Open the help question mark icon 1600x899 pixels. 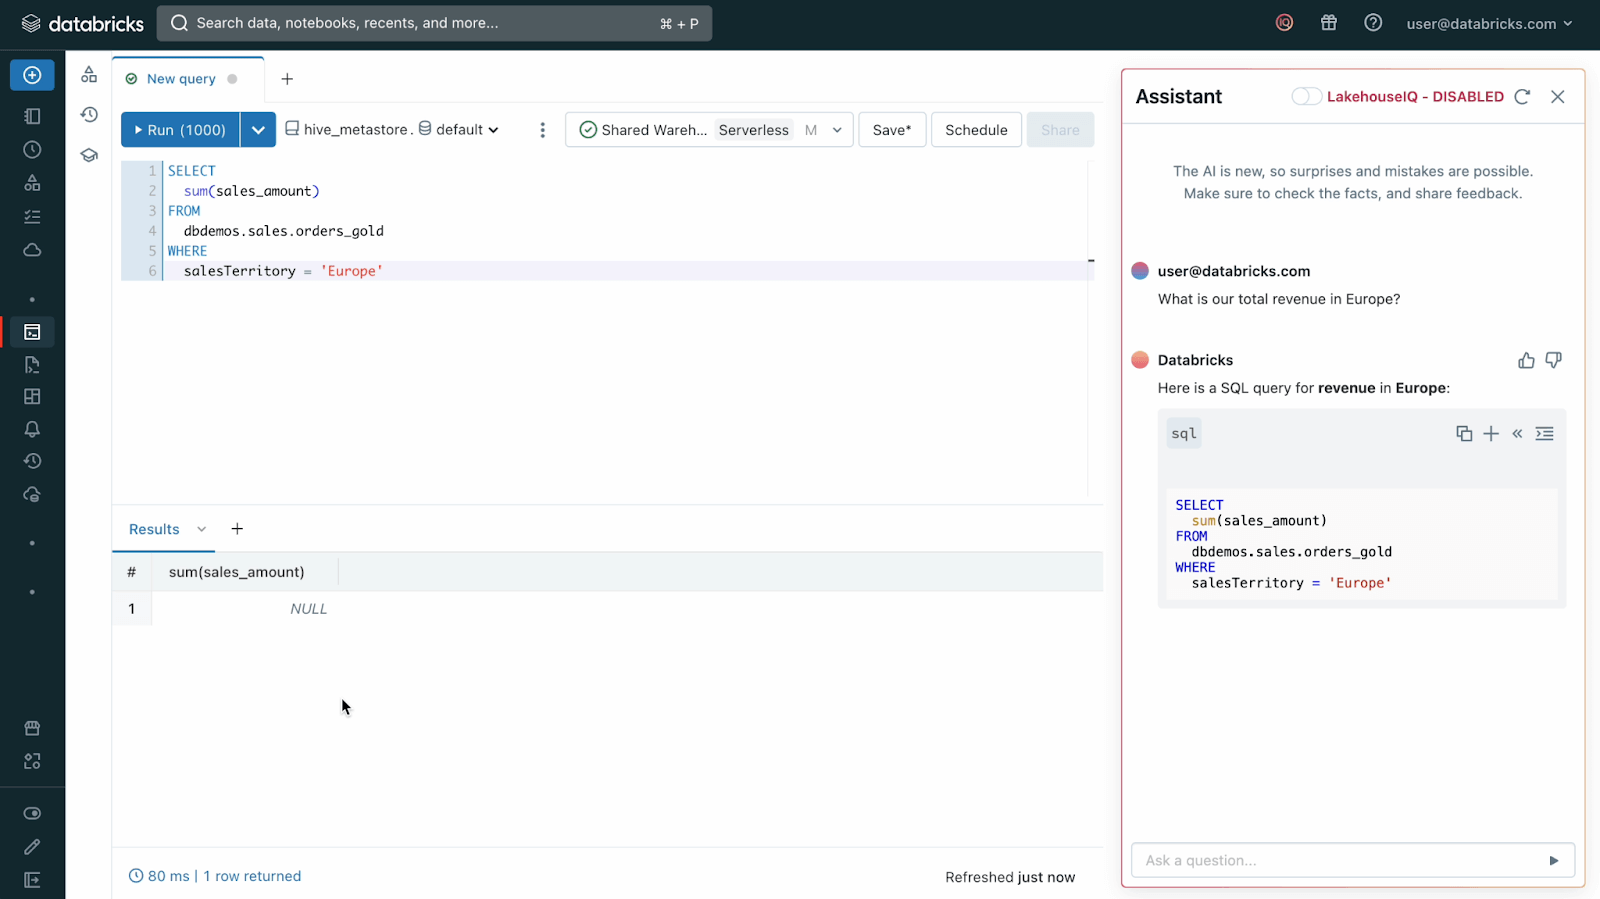pos(1373,23)
